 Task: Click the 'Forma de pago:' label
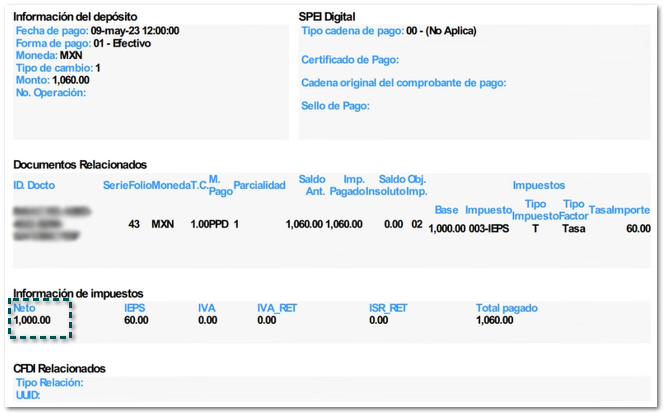point(54,43)
